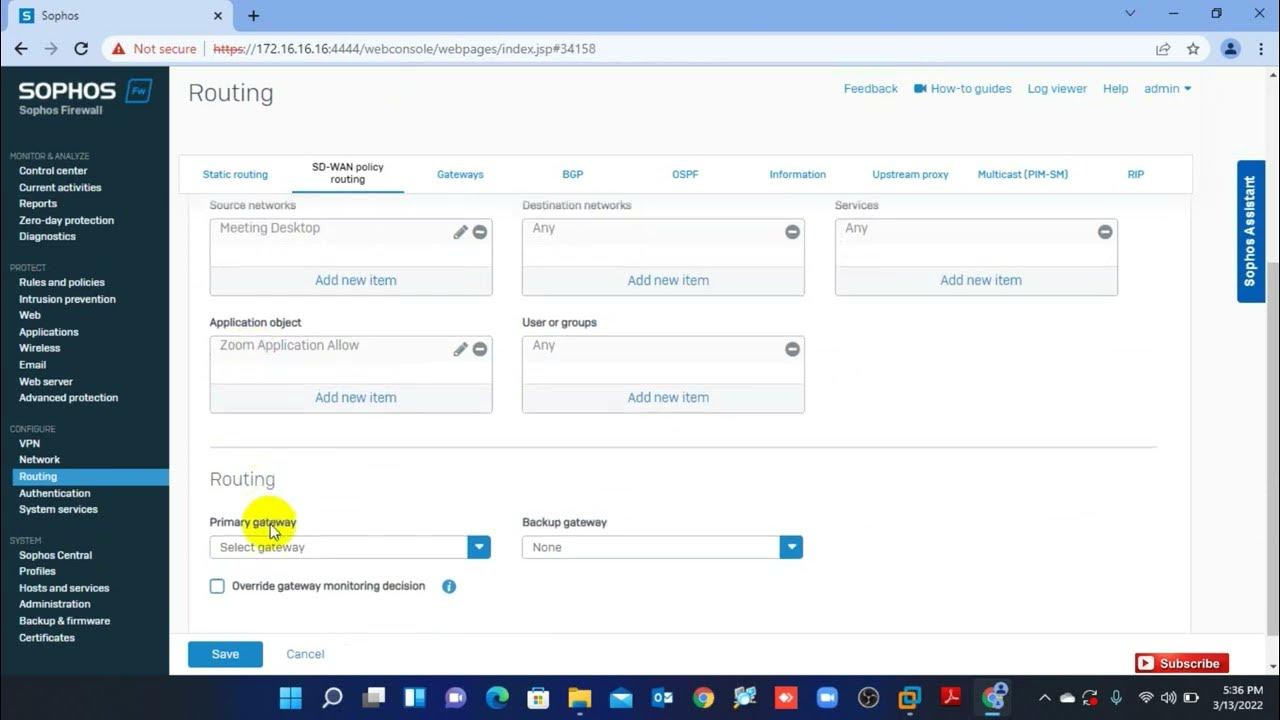
Task: Open Outlook from the taskbar
Action: (x=662, y=697)
